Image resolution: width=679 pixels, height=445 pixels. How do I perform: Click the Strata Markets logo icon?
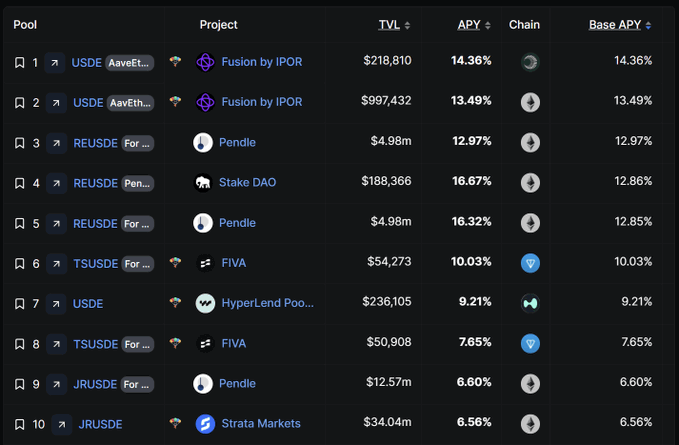point(205,424)
